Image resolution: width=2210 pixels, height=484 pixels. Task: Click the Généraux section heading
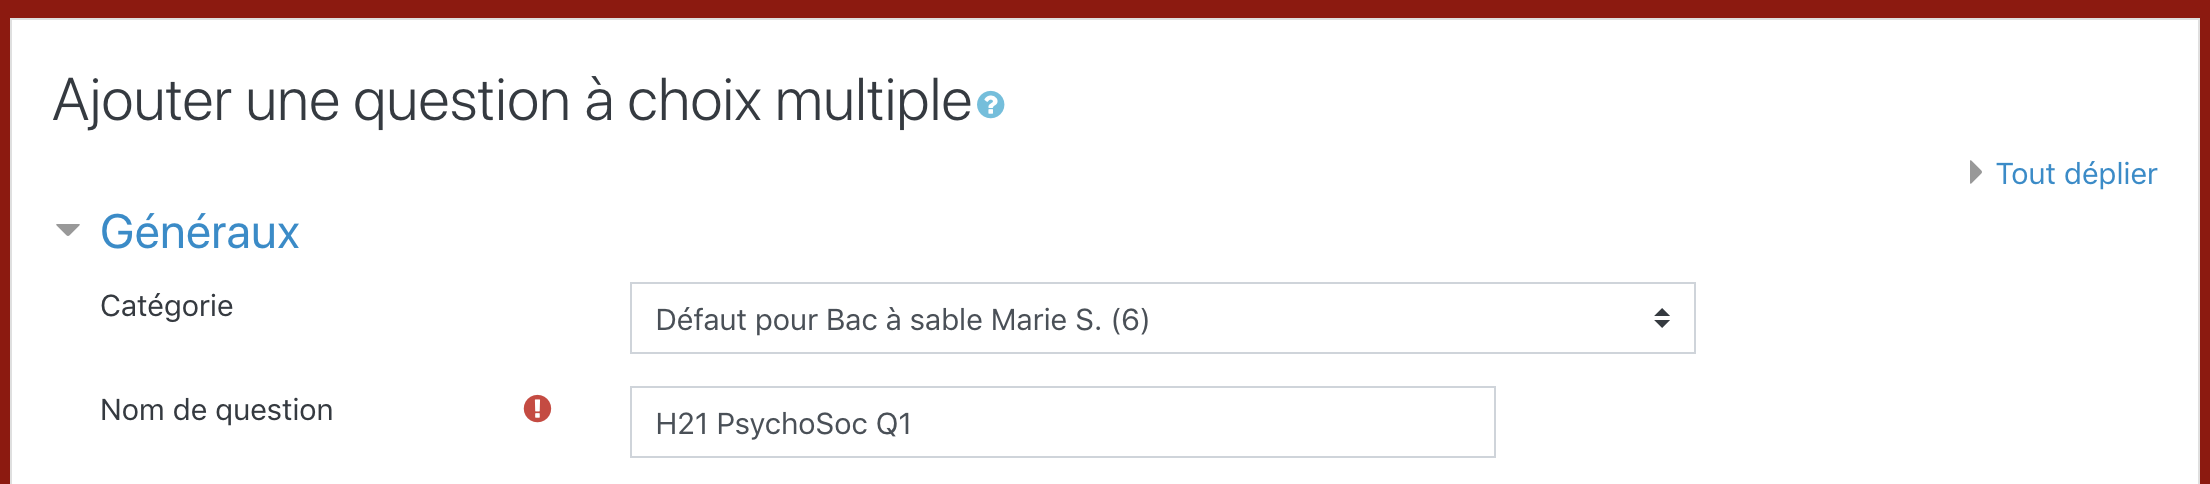pyautogui.click(x=199, y=232)
